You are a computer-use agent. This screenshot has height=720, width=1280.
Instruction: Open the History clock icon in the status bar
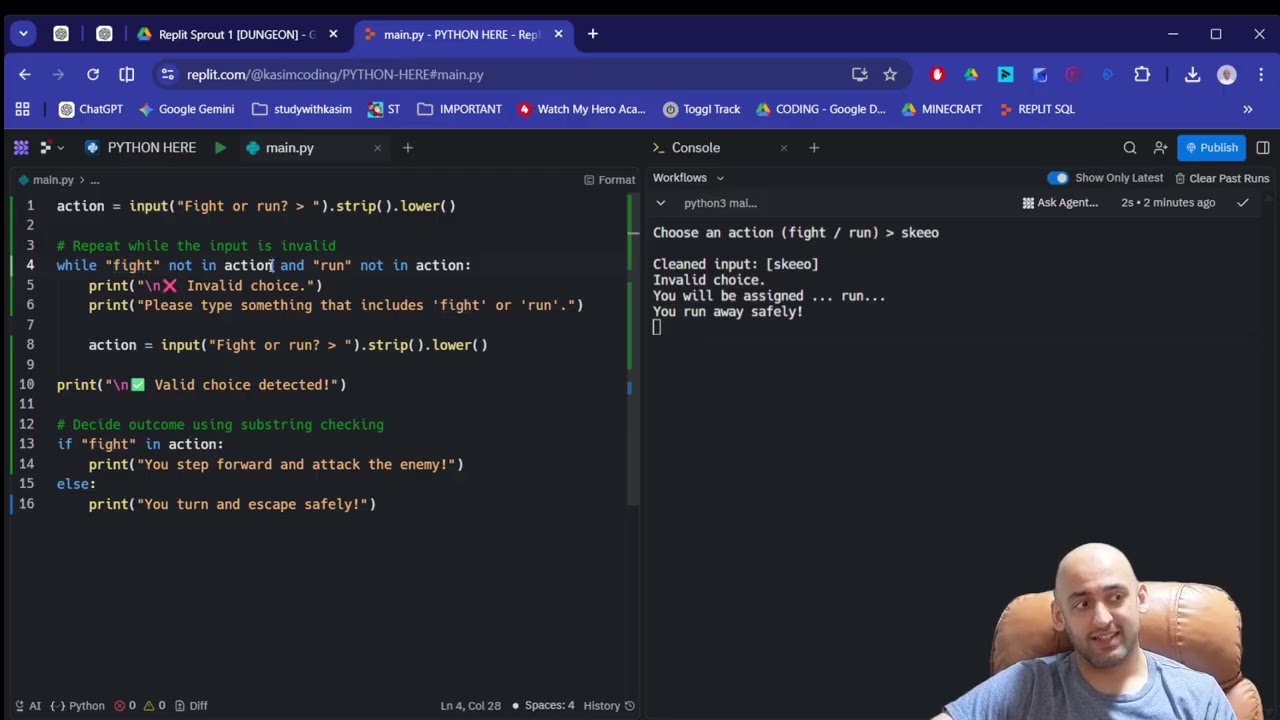point(629,706)
